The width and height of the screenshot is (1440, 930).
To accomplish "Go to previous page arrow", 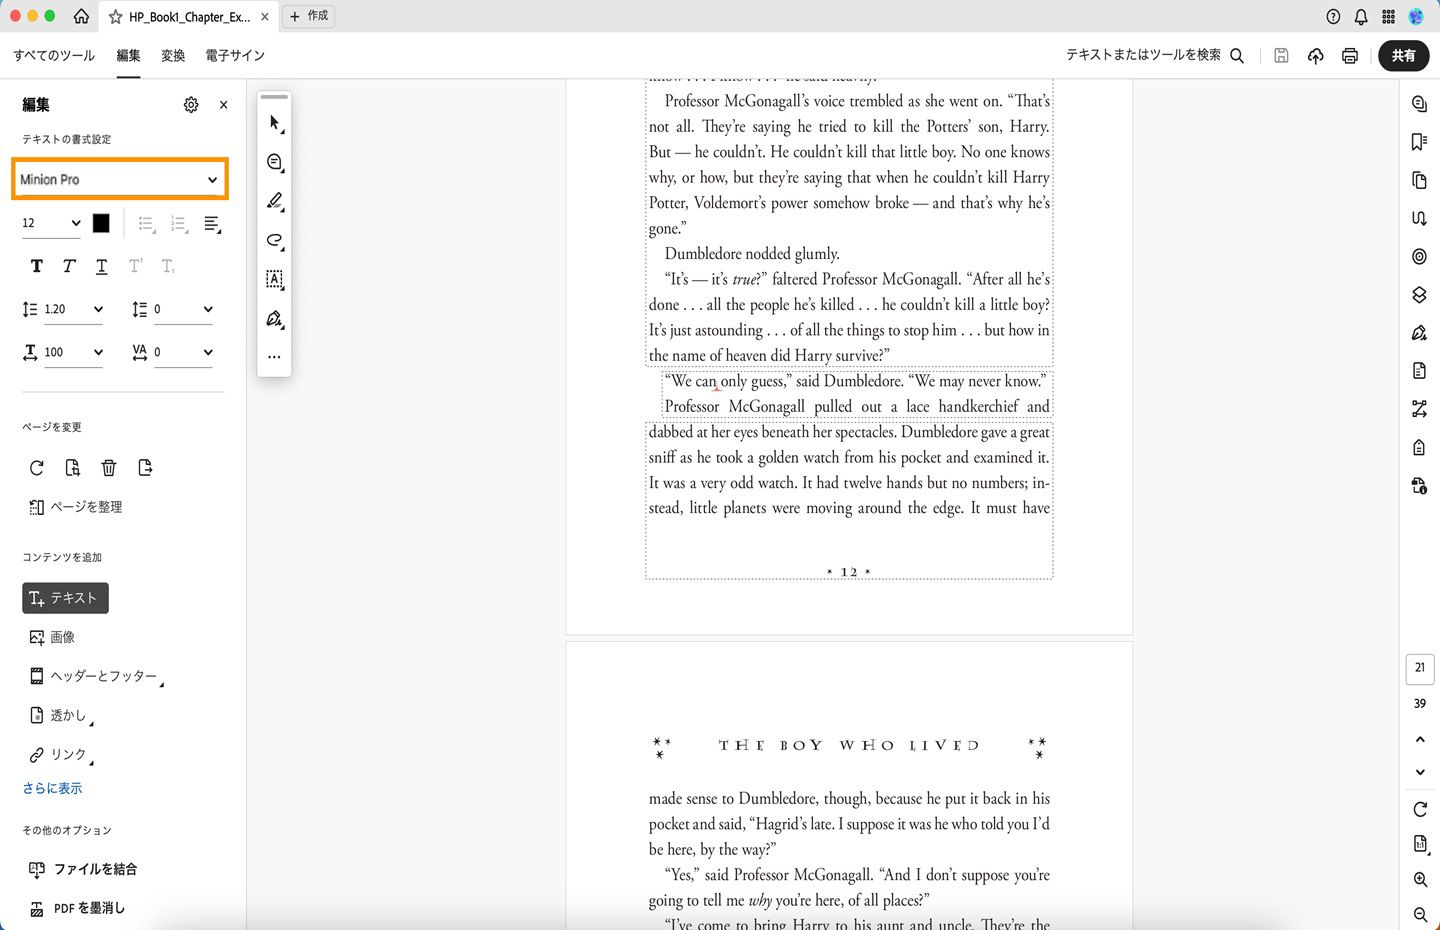I will pos(1420,739).
